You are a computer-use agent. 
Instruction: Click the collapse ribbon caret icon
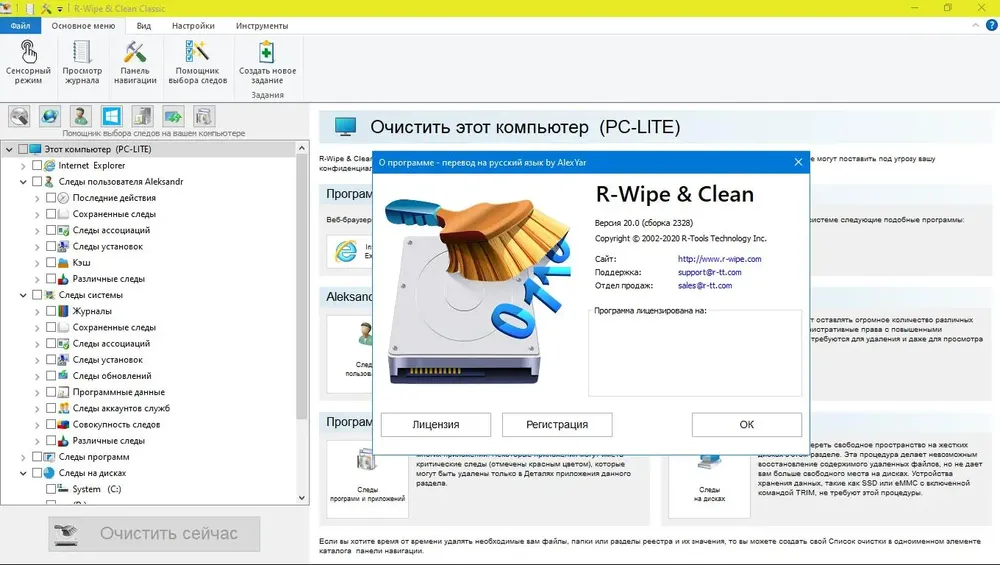(975, 26)
